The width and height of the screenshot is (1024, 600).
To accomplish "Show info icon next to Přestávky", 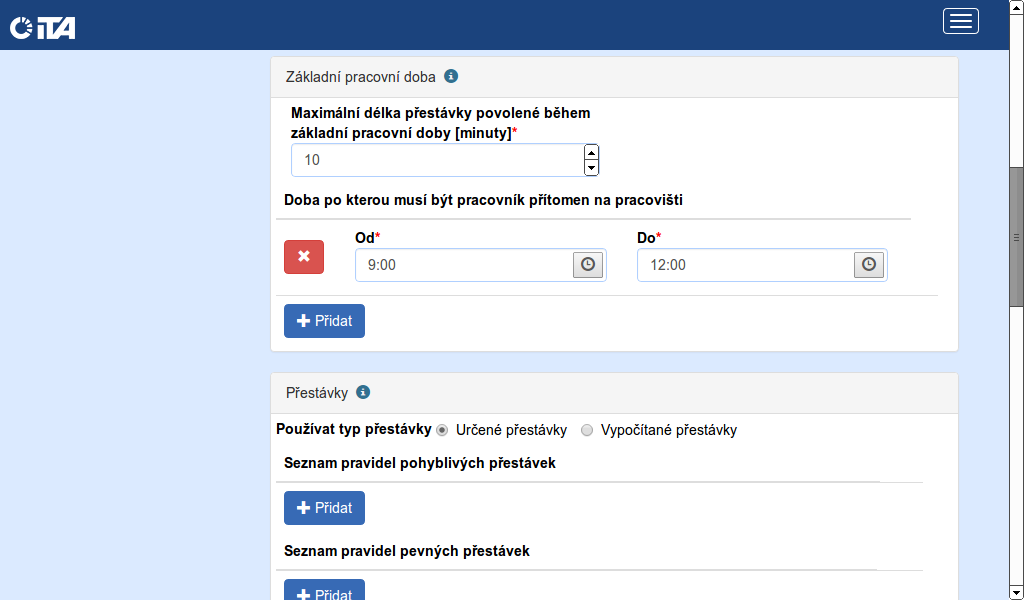I will click(x=363, y=393).
